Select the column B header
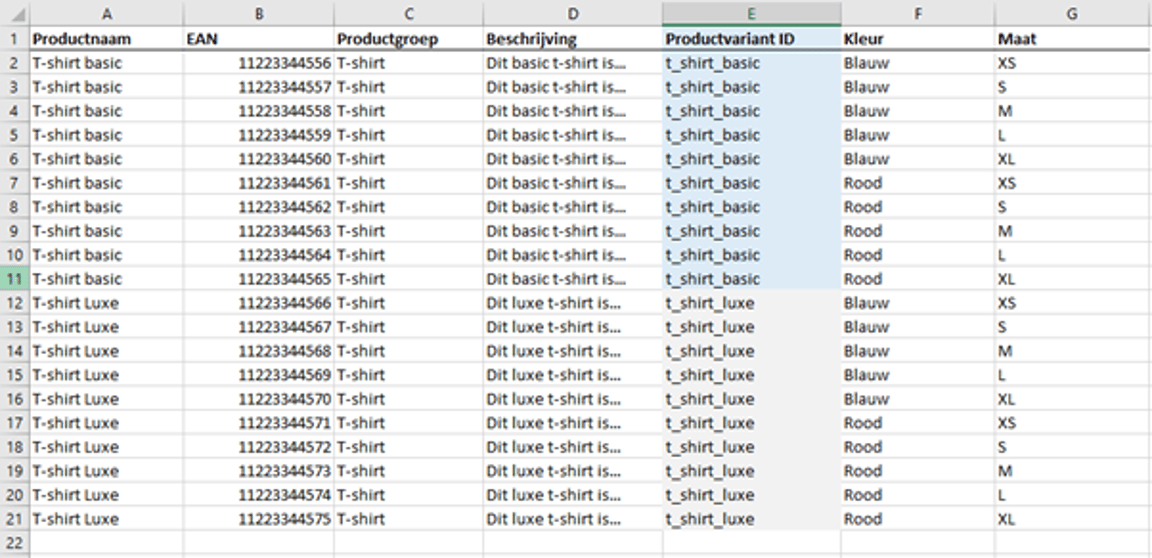The height and width of the screenshot is (558, 1152). [x=258, y=15]
